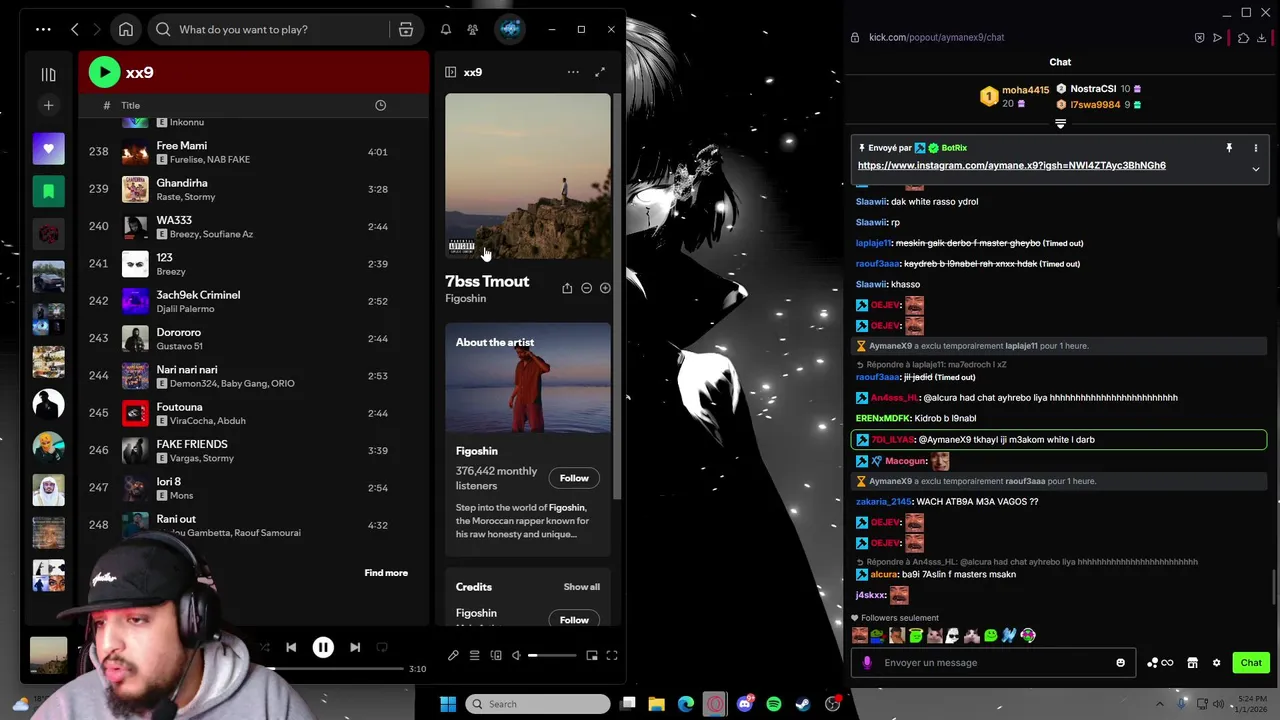Mute Spotify volume speaker icon
Image resolution: width=1280 pixels, height=720 pixels.
[516, 656]
